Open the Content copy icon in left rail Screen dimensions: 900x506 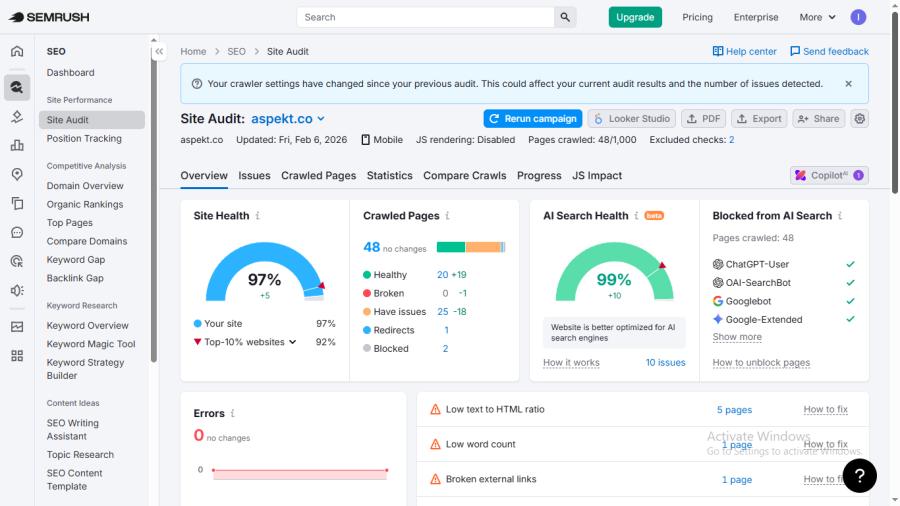(17, 203)
